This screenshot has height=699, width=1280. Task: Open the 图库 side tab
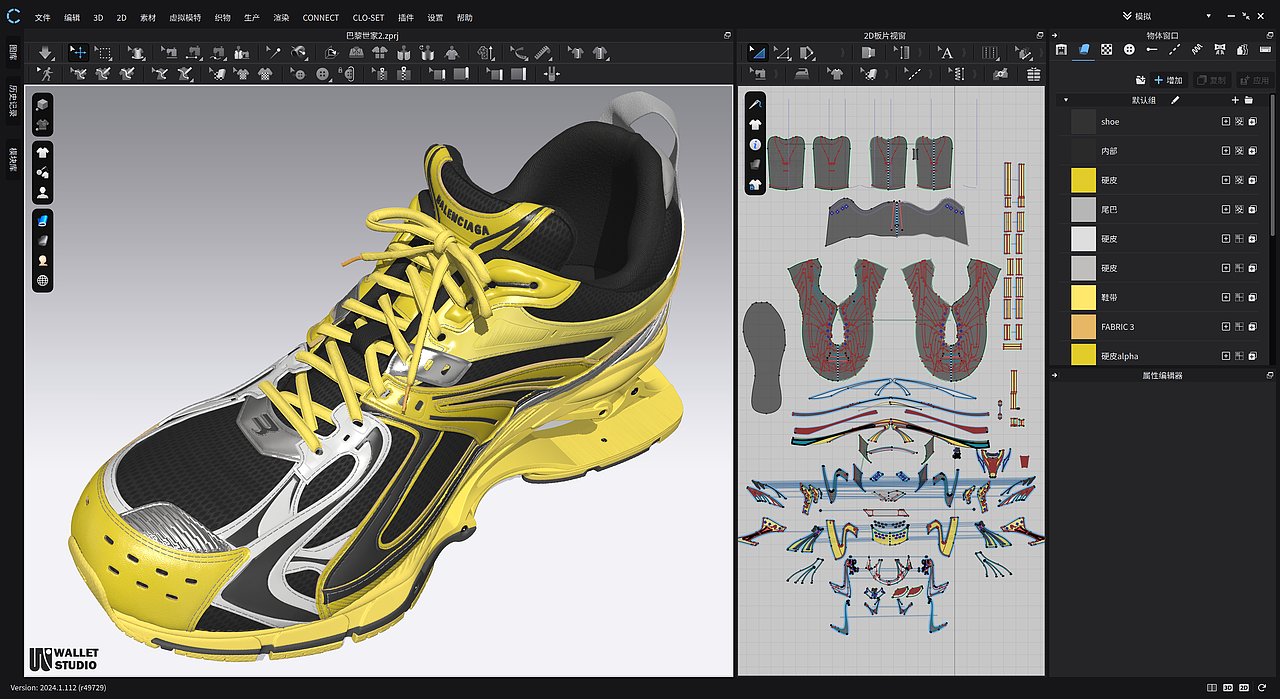[13, 53]
